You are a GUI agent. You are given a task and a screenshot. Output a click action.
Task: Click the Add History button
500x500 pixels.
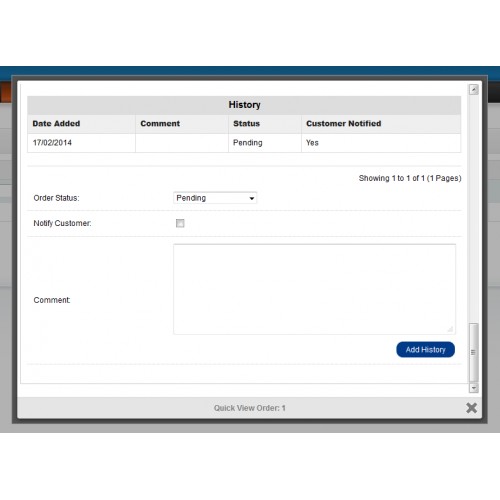pos(425,349)
